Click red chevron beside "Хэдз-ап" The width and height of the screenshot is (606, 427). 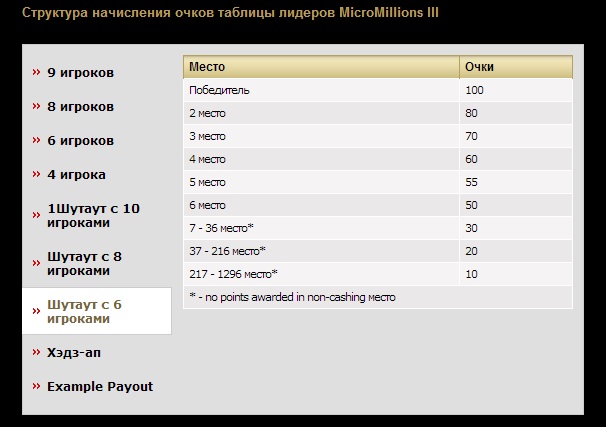click(x=36, y=352)
